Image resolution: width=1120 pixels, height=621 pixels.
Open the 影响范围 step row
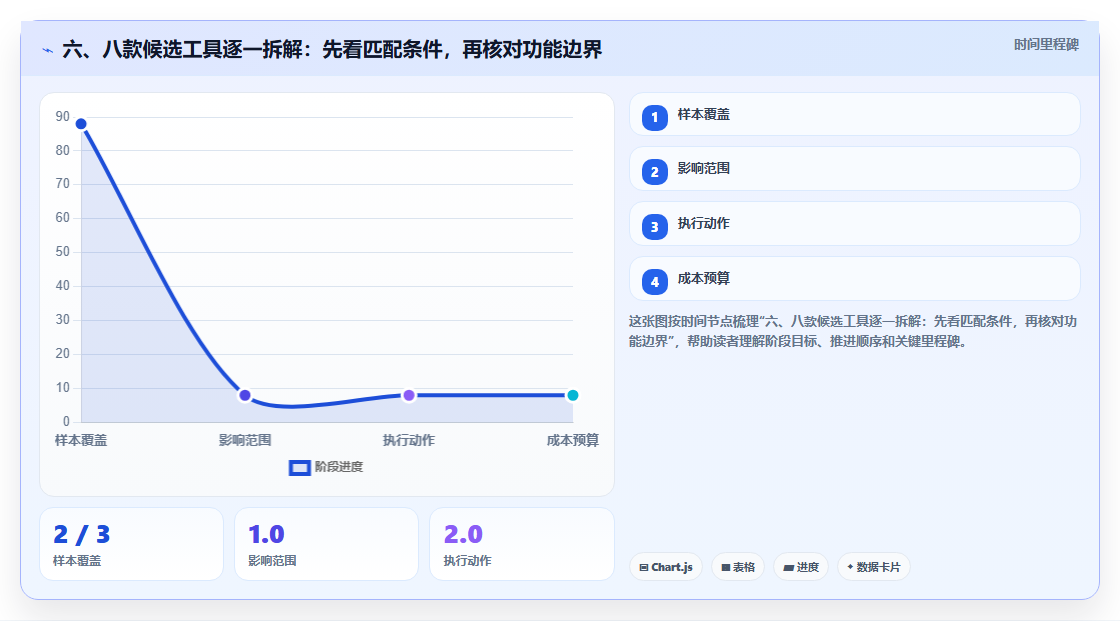coord(854,169)
